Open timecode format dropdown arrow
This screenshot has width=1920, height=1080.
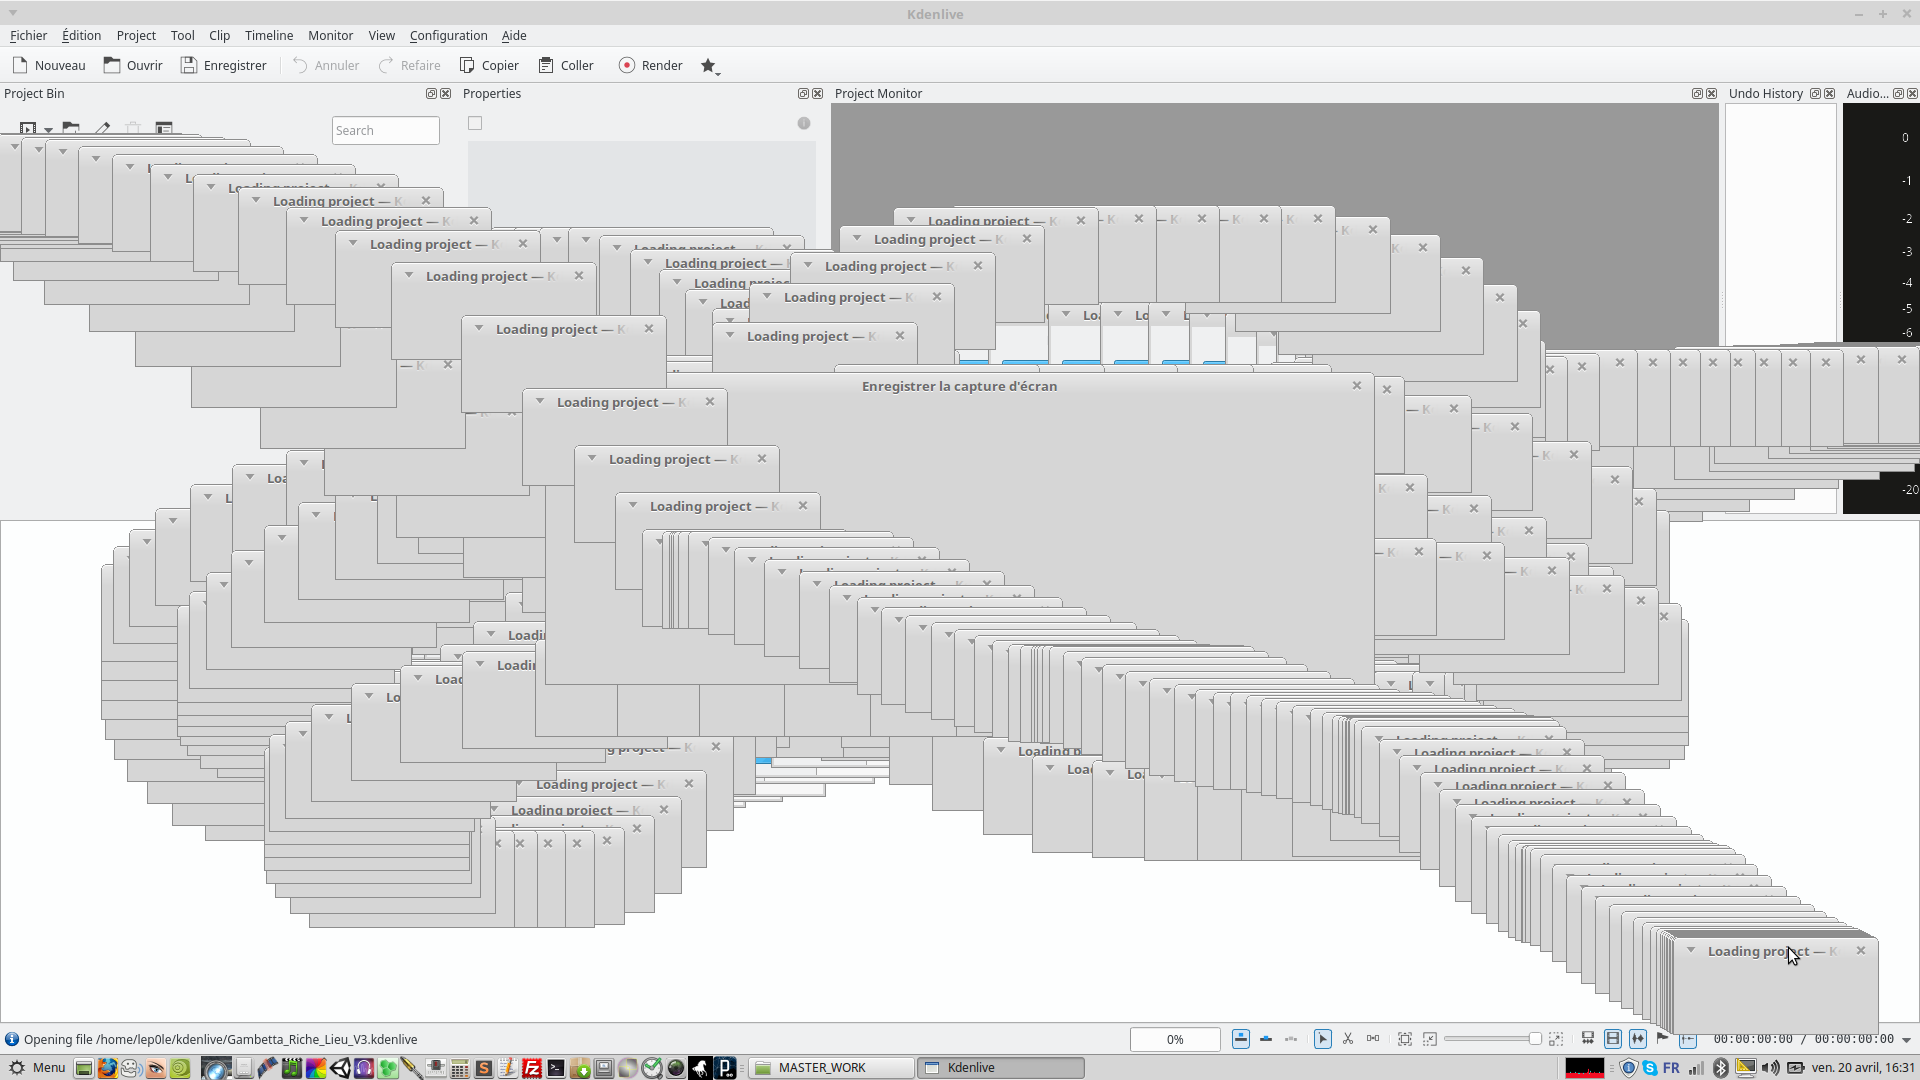(x=1906, y=1040)
